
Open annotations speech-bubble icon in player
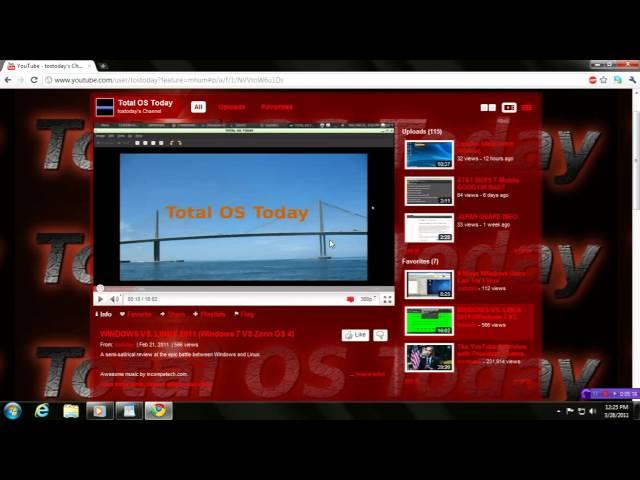click(x=350, y=299)
